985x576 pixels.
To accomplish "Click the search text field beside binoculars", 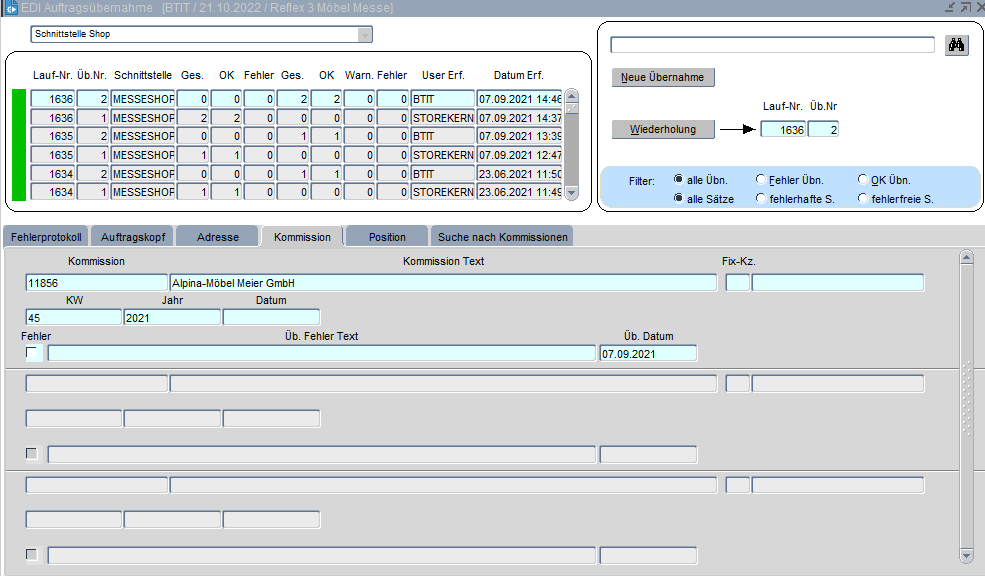I will pos(771,45).
